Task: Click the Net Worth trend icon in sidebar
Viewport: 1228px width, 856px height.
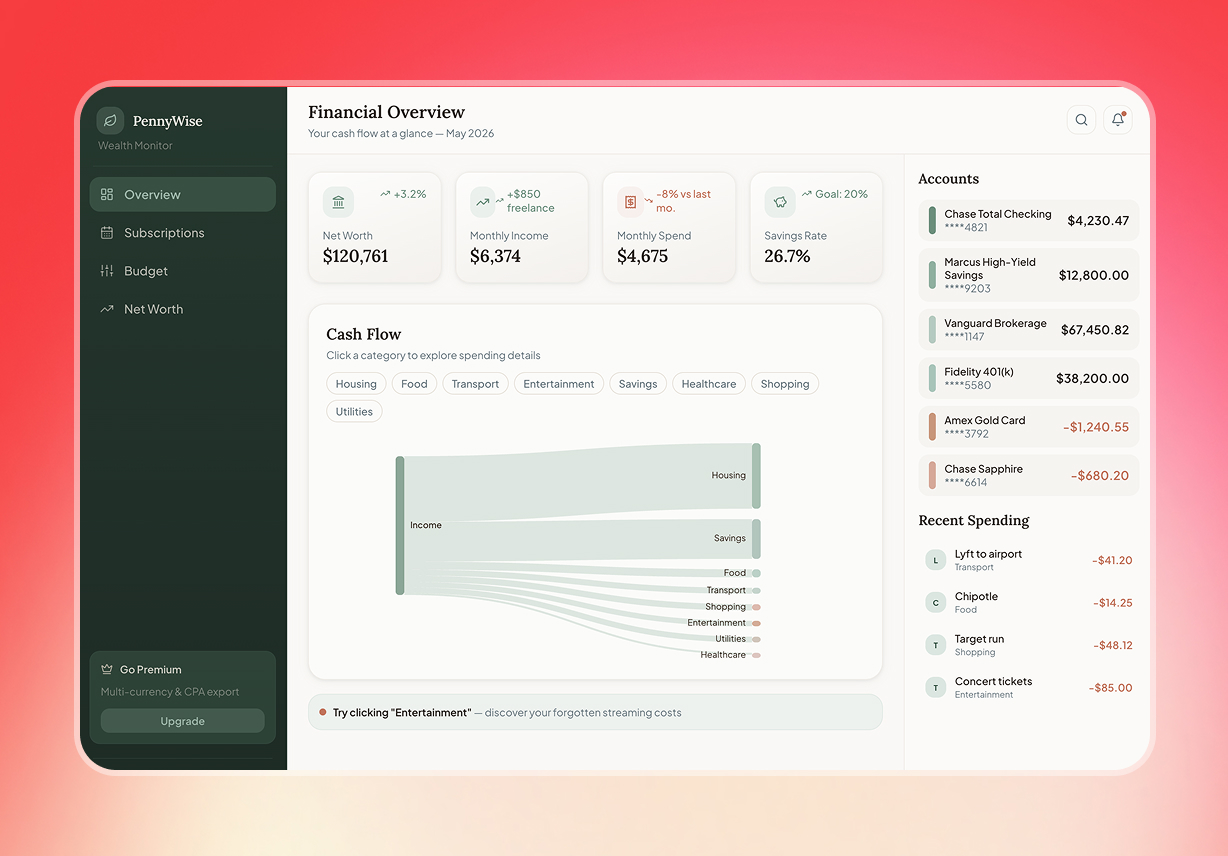Action: click(107, 309)
